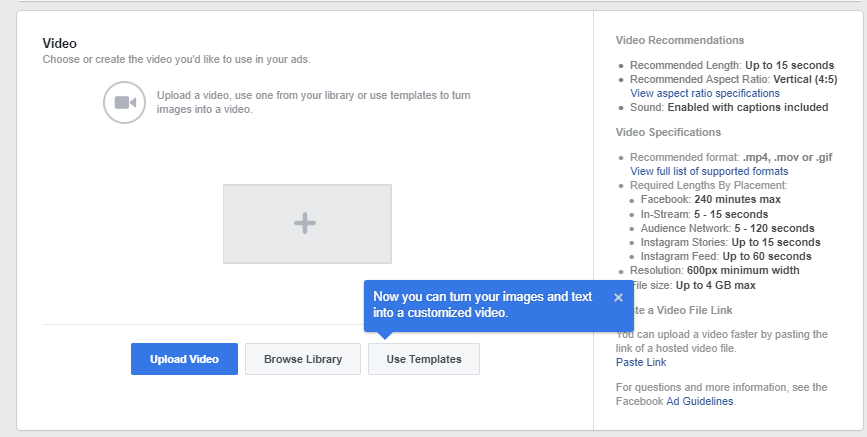867x437 pixels.
Task: Select the Video Specifications heading
Action: (668, 132)
